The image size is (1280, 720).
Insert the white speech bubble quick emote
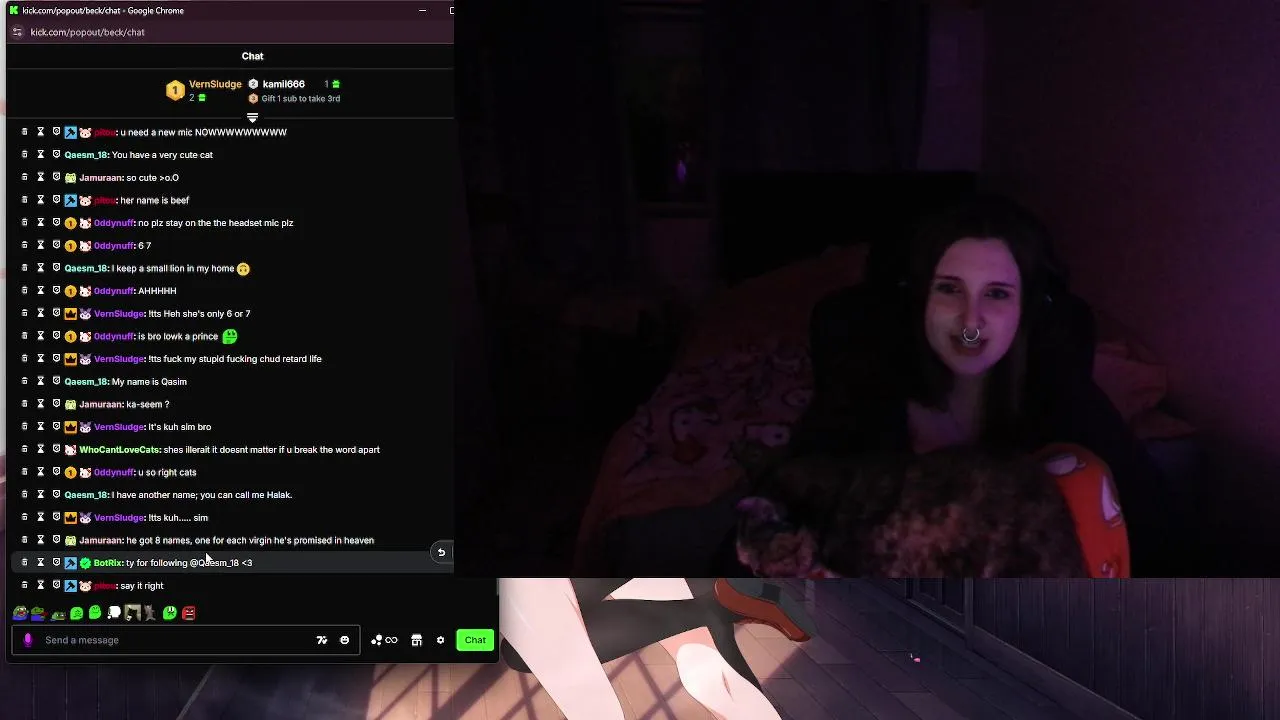click(x=114, y=613)
